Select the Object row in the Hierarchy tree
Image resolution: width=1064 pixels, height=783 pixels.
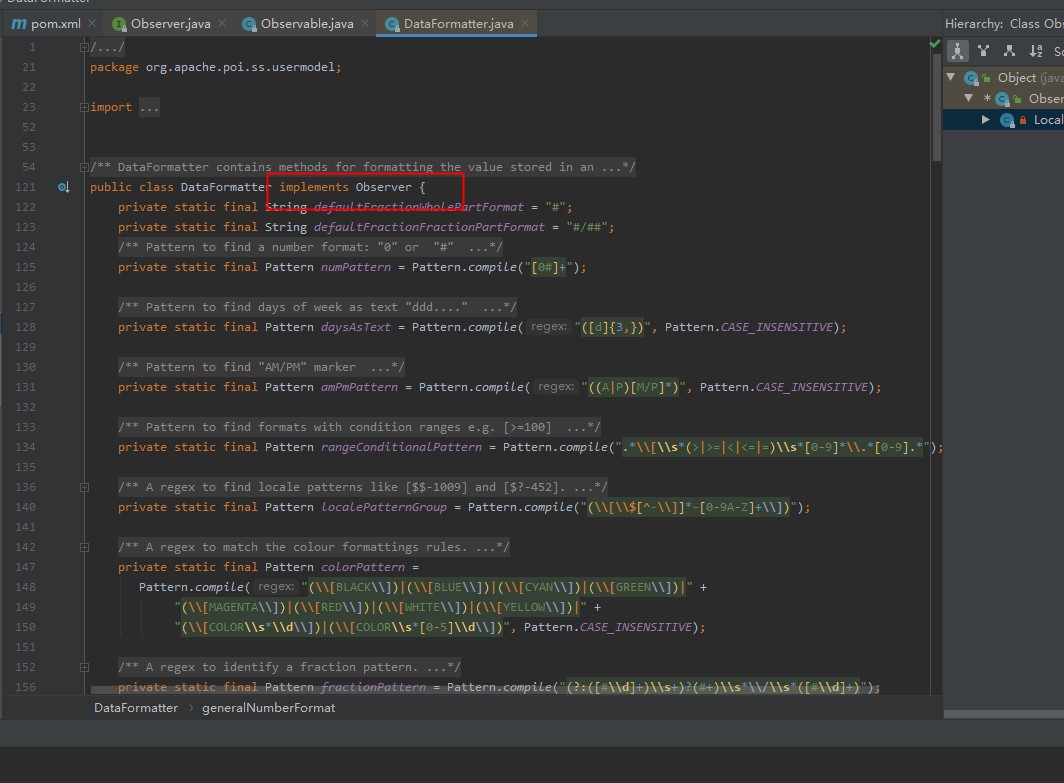coord(1004,78)
